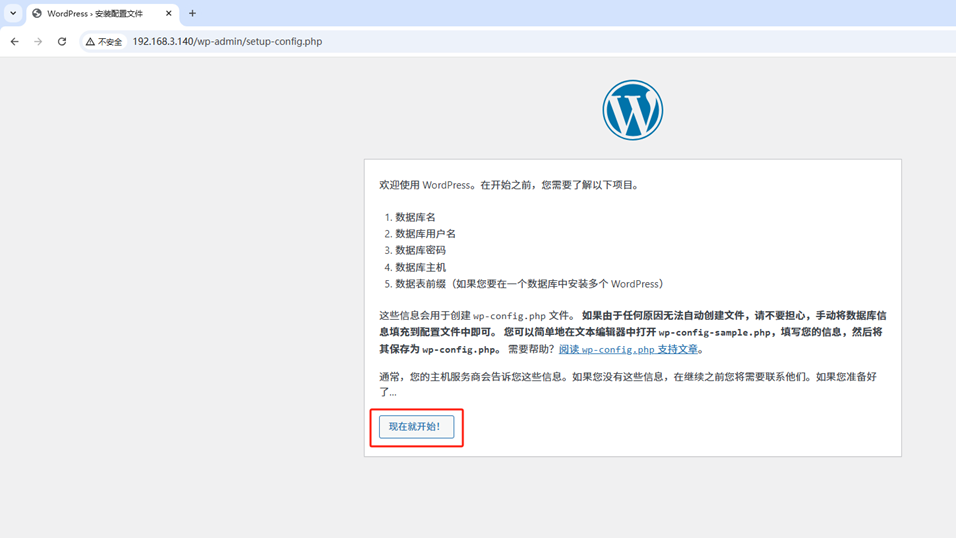Click the 现在就开始! button

tap(416, 426)
